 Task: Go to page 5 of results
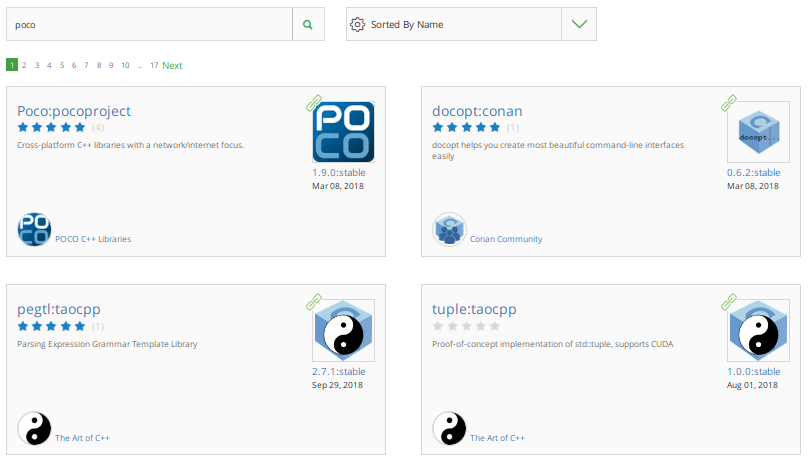(x=62, y=65)
